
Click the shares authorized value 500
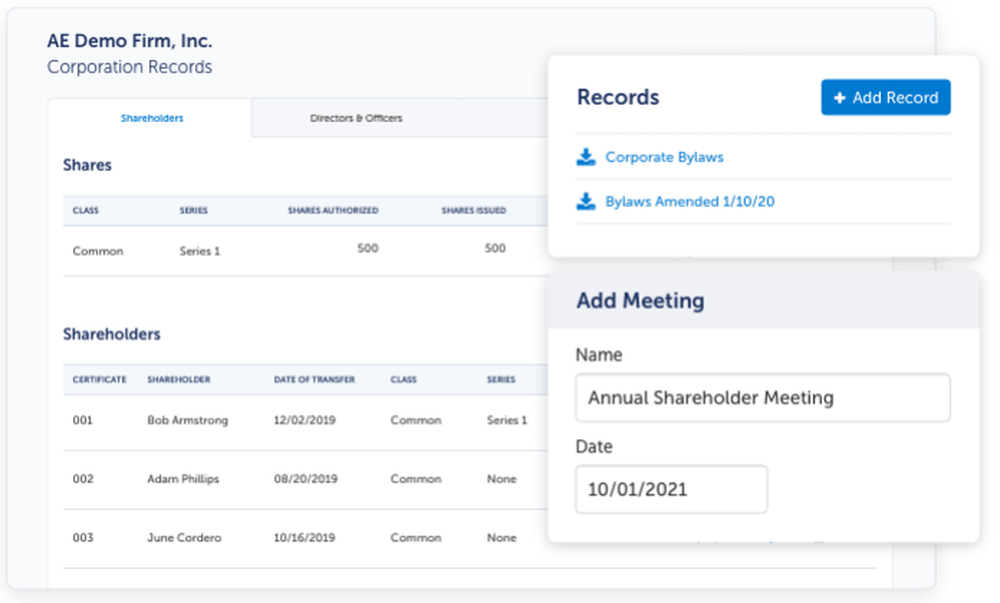pos(367,248)
